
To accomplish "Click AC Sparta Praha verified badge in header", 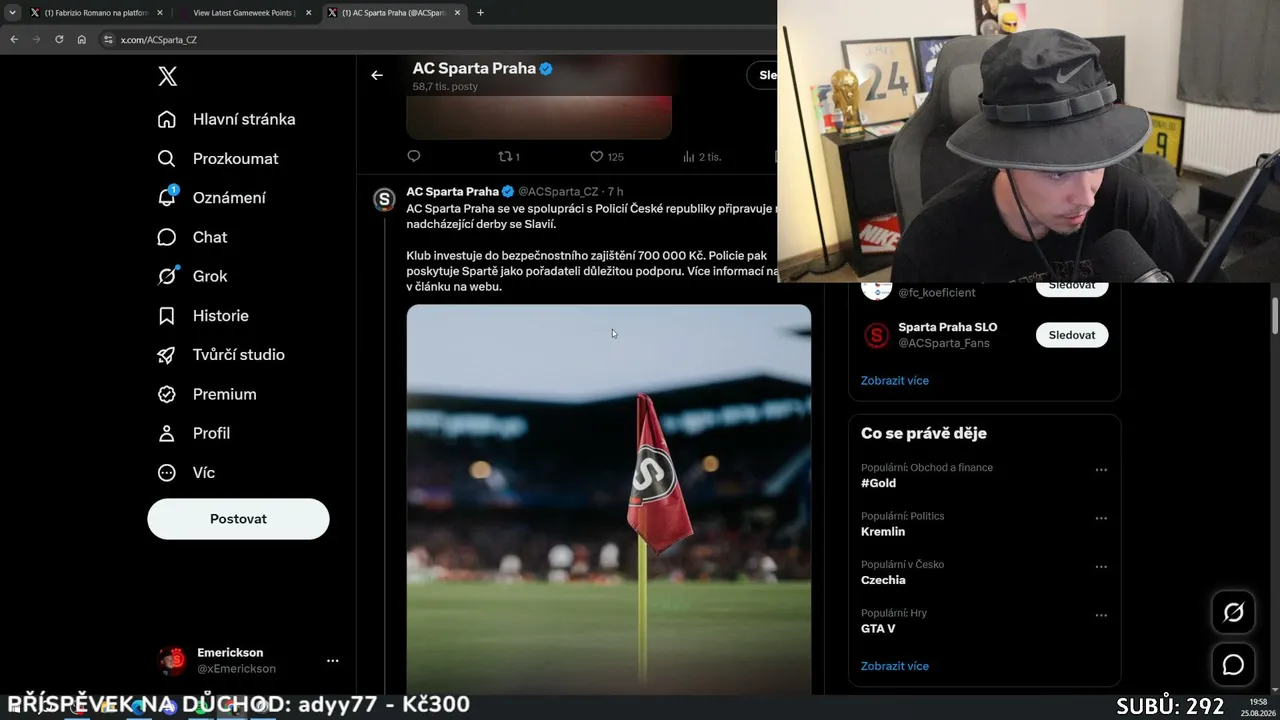I will 546,69.
